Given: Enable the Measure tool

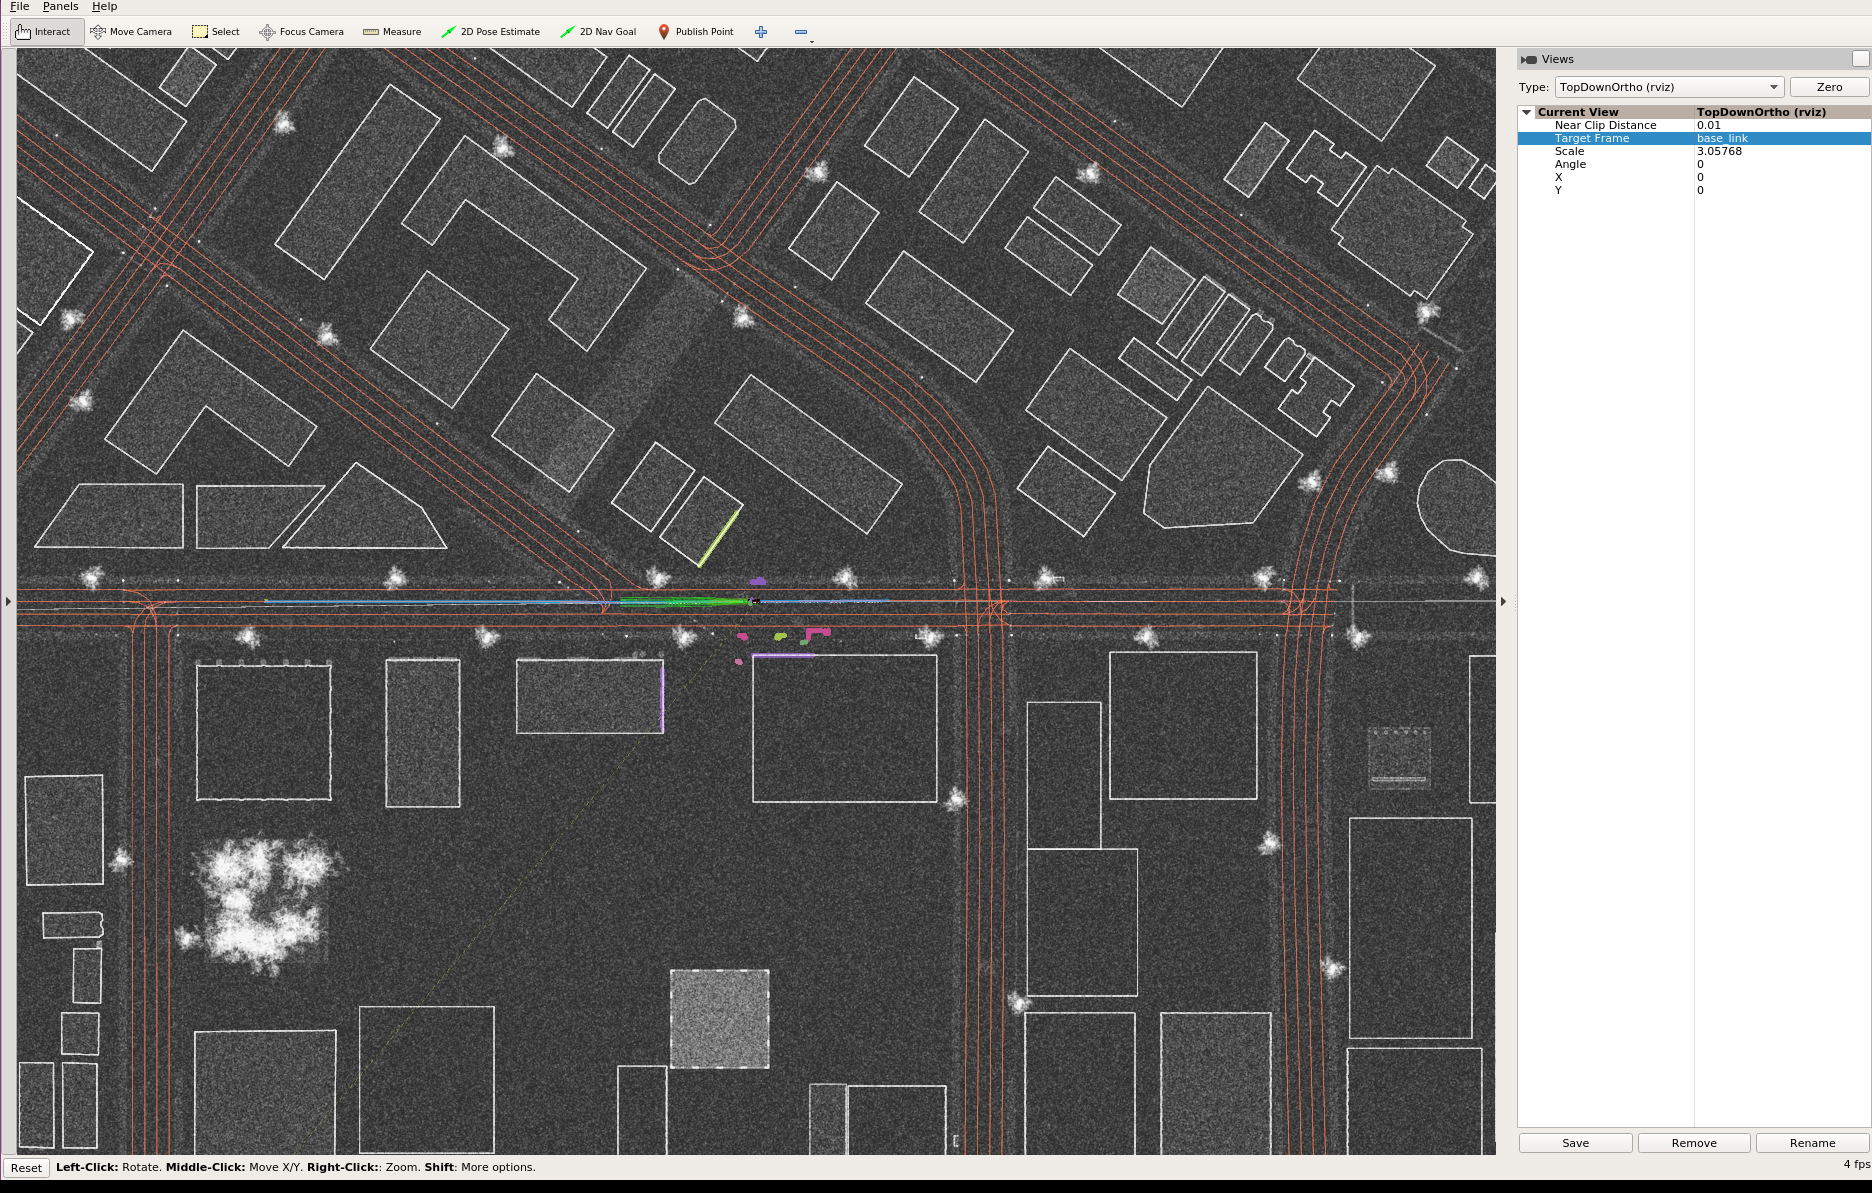Looking at the screenshot, I should click(x=391, y=31).
